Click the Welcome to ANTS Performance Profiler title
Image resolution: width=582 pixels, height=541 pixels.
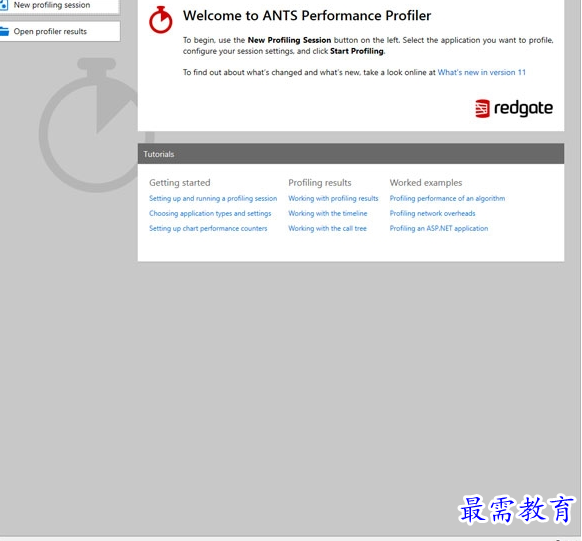(307, 16)
